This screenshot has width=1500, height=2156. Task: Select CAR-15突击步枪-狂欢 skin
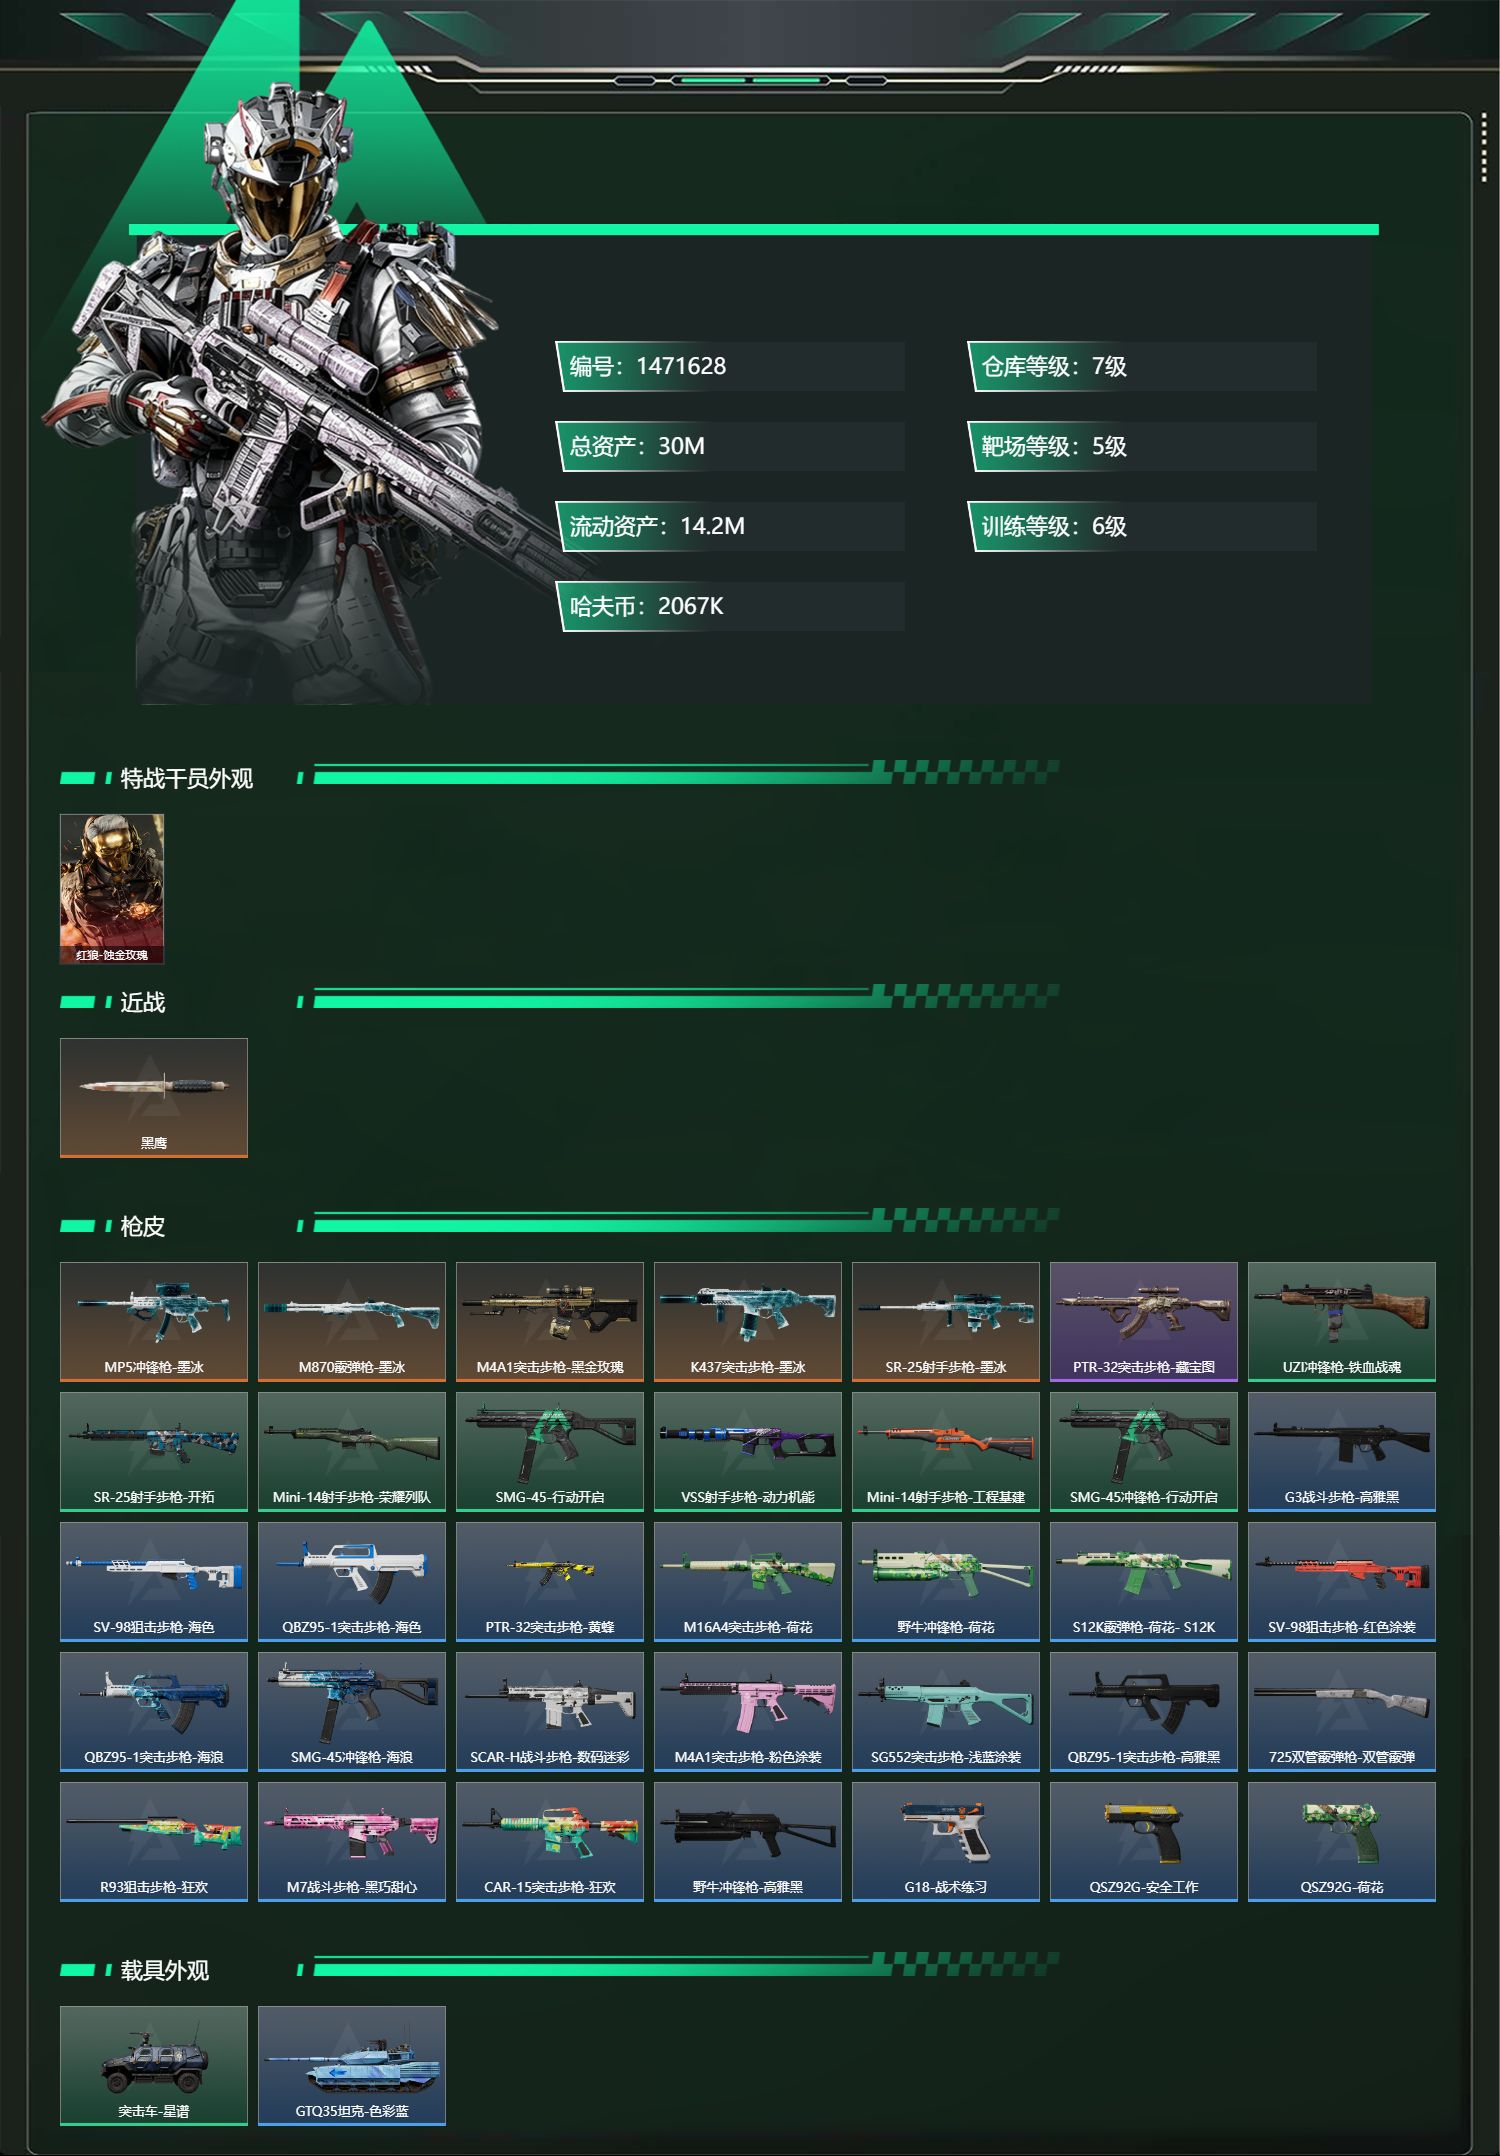[550, 1842]
